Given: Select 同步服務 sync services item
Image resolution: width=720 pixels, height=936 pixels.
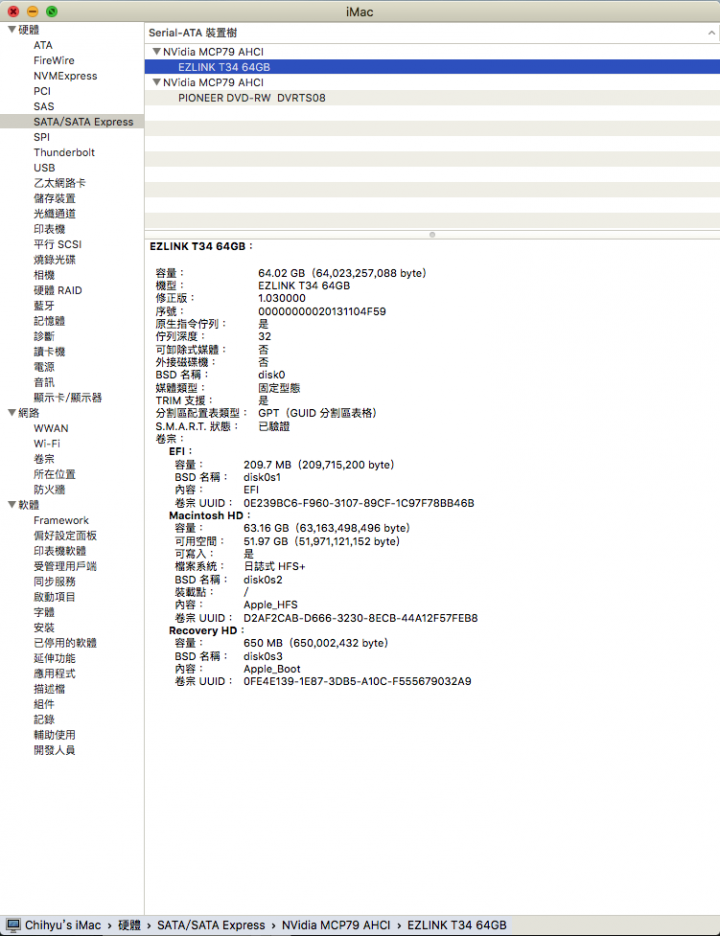Looking at the screenshot, I should pos(54,581).
